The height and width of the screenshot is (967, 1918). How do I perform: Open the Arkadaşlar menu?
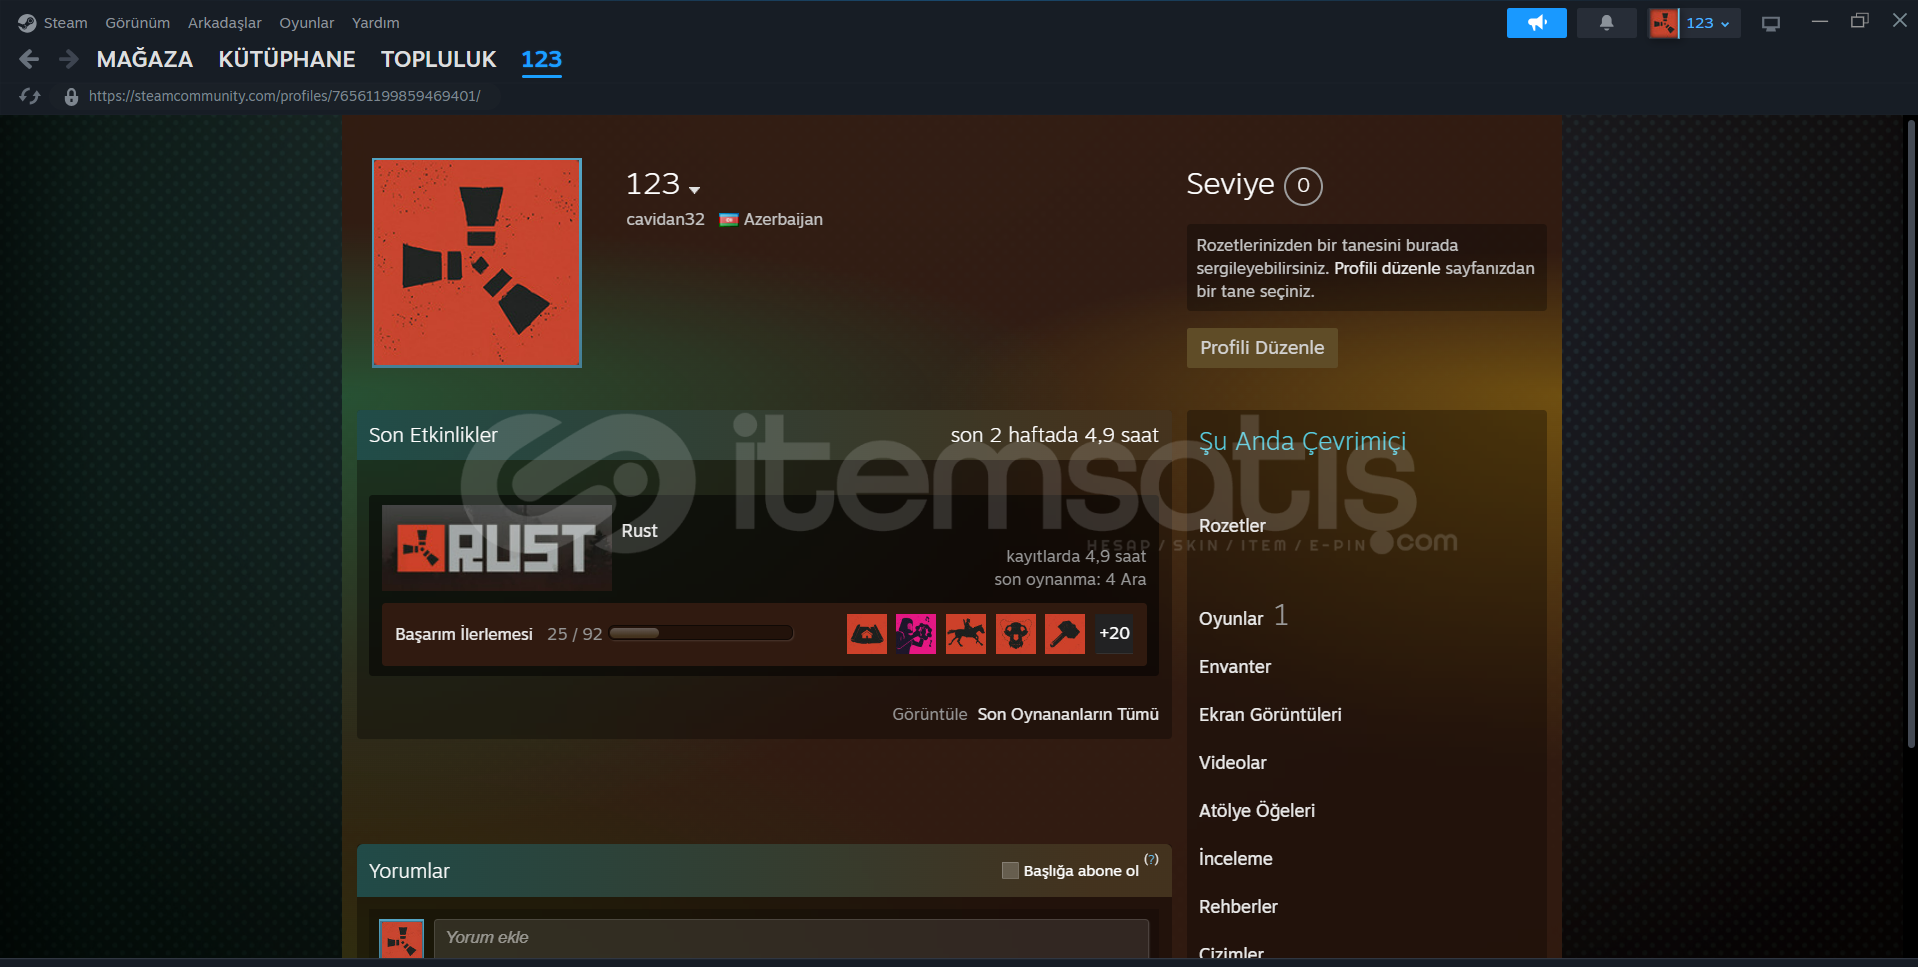pyautogui.click(x=224, y=23)
